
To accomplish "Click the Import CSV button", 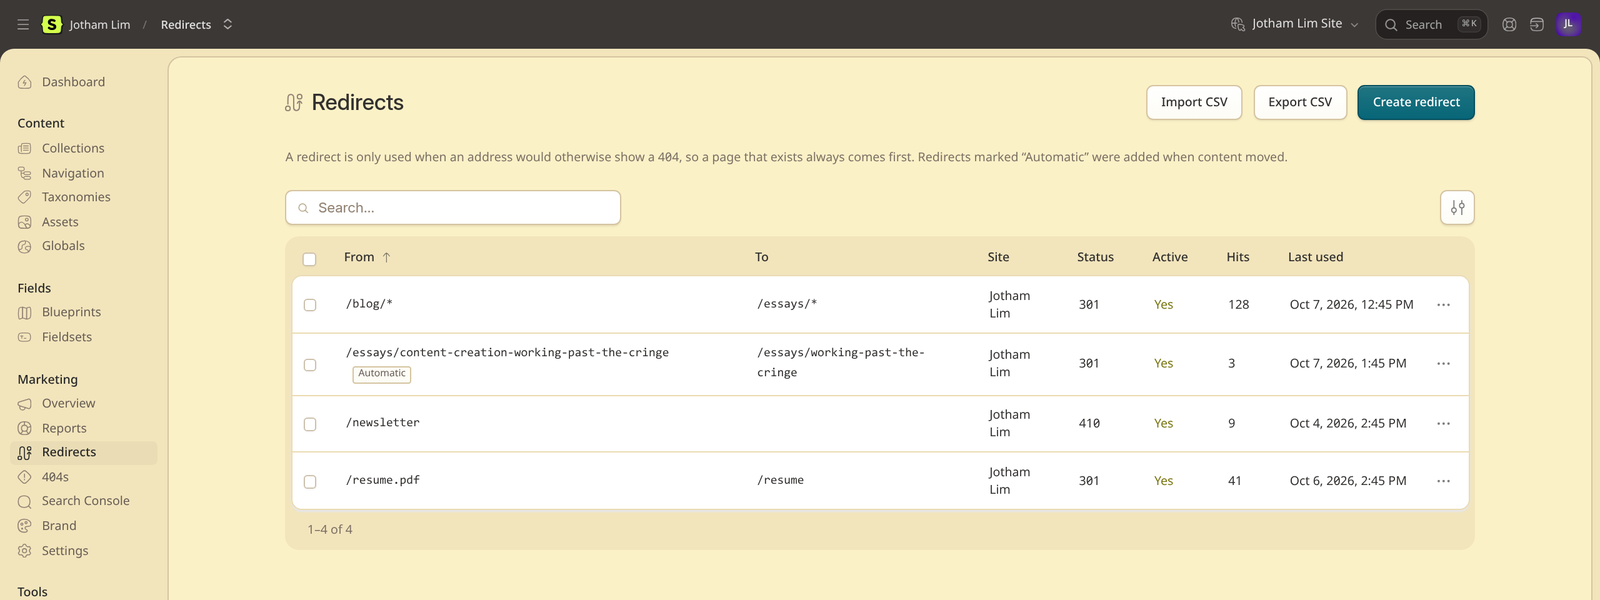I will (1194, 102).
